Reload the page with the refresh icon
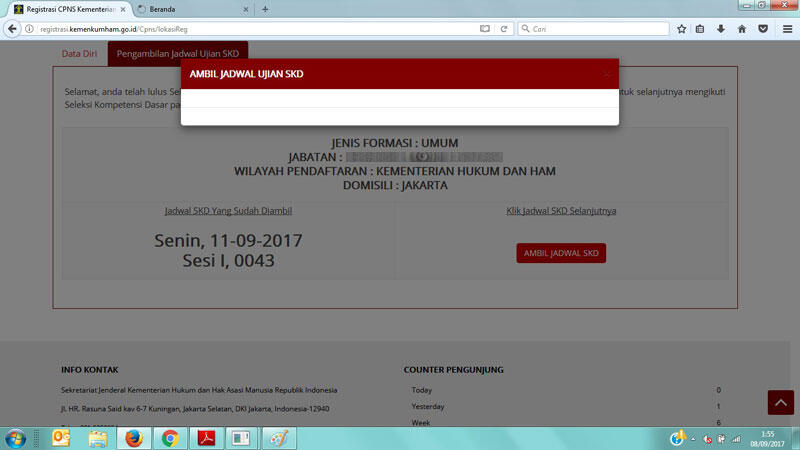 coord(504,29)
